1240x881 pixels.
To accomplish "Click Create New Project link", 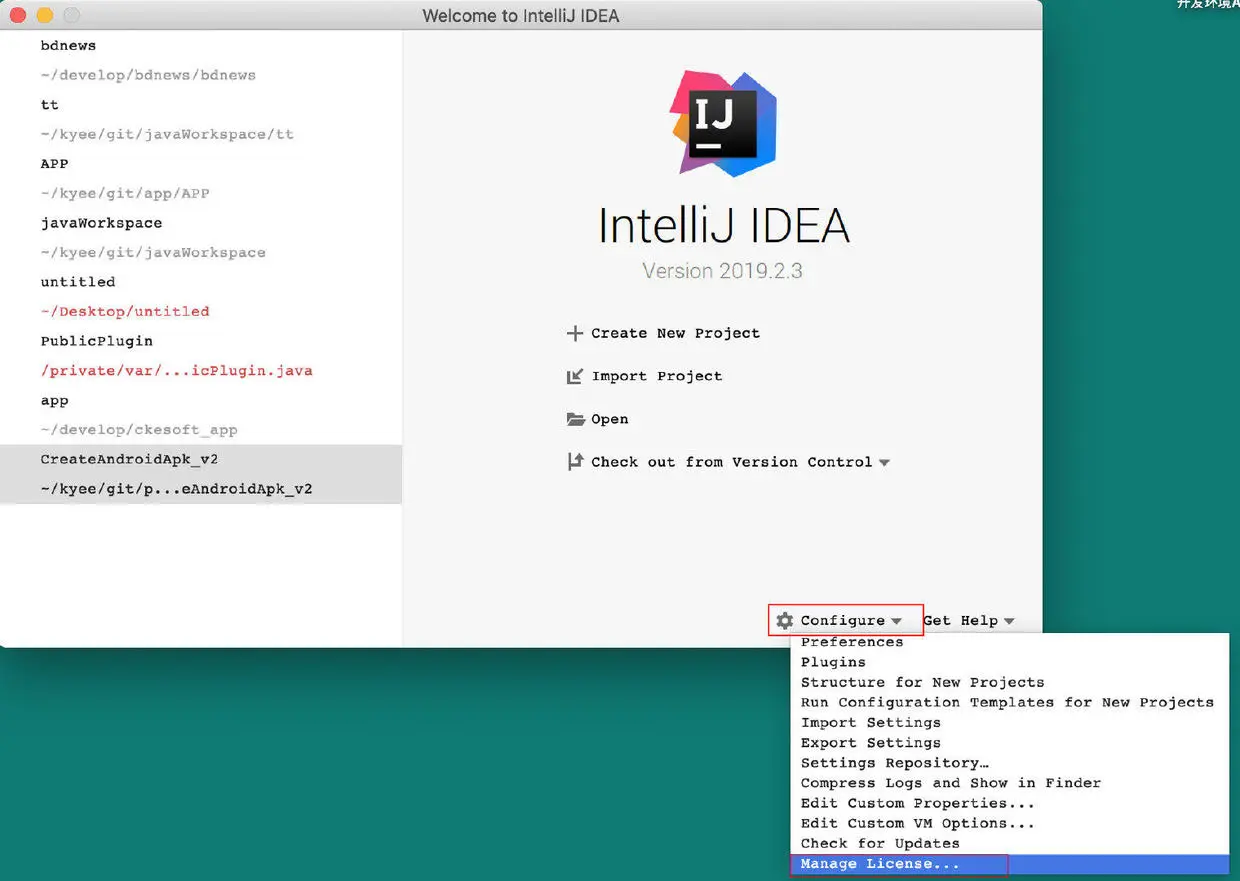I will tap(675, 333).
